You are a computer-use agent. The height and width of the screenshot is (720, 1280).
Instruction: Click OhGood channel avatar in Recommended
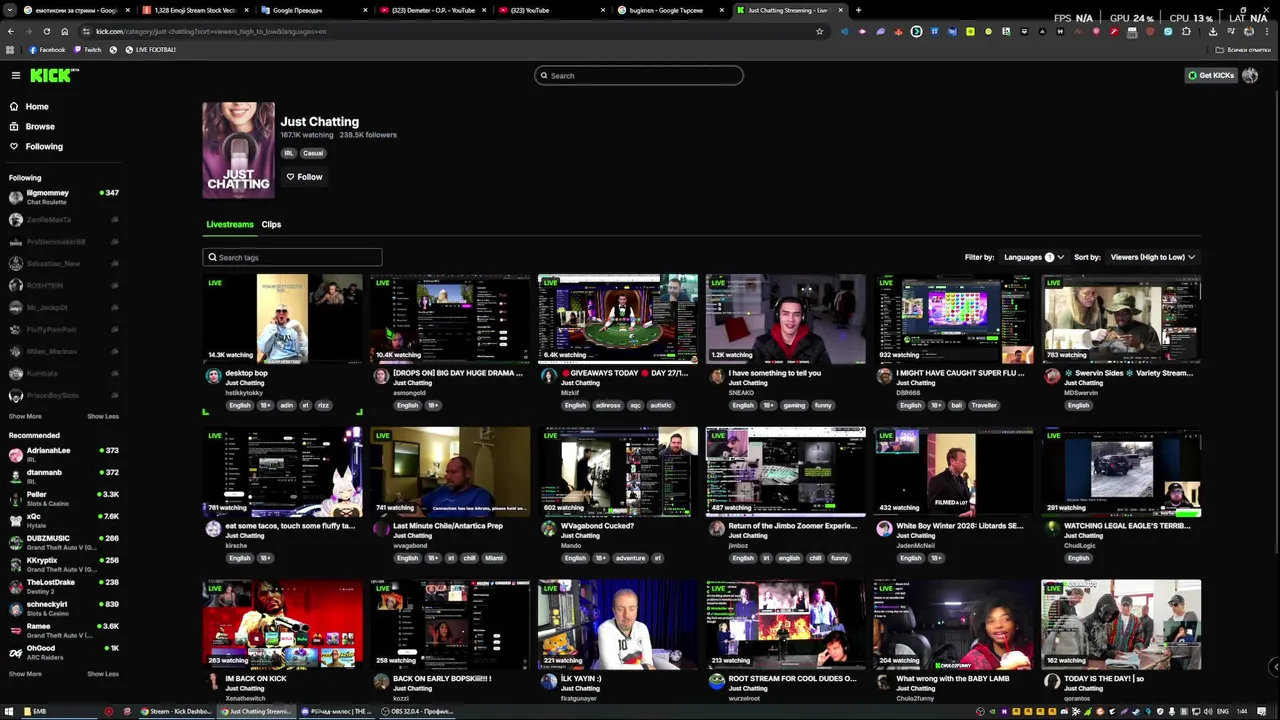pos(16,652)
